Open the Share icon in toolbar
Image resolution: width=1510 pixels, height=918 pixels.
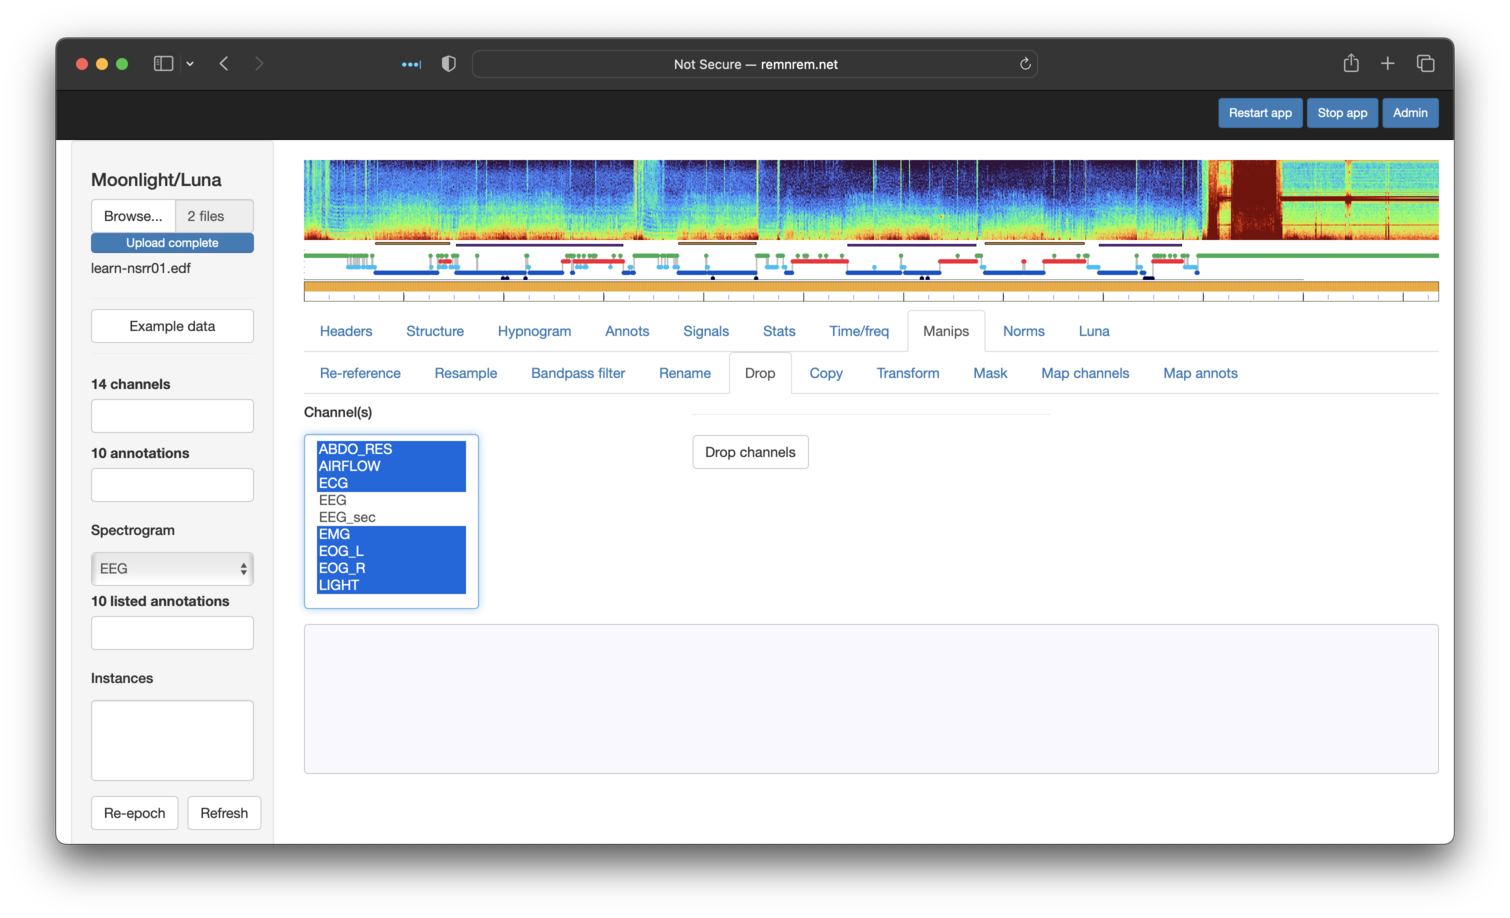1351,64
